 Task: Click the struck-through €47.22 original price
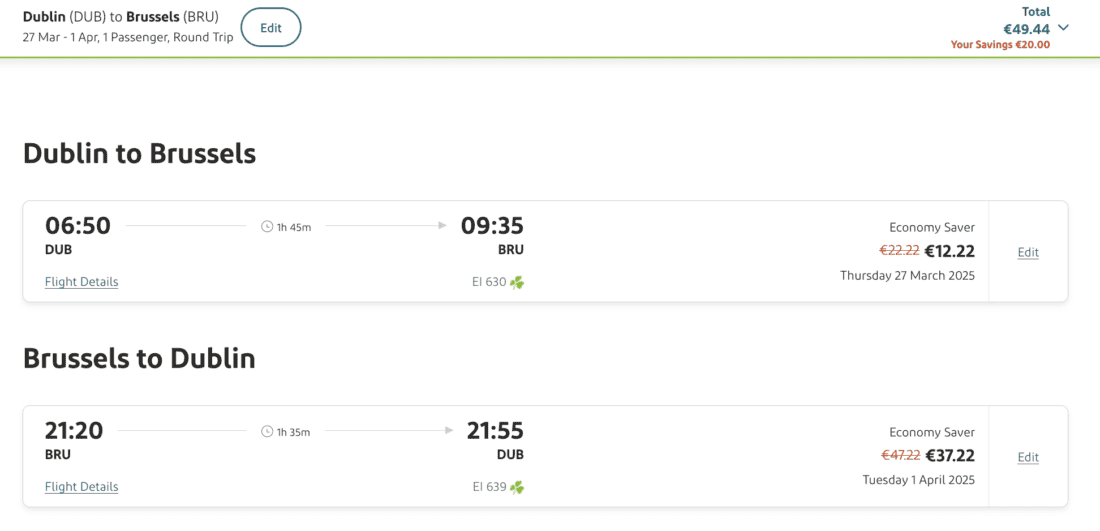click(900, 456)
